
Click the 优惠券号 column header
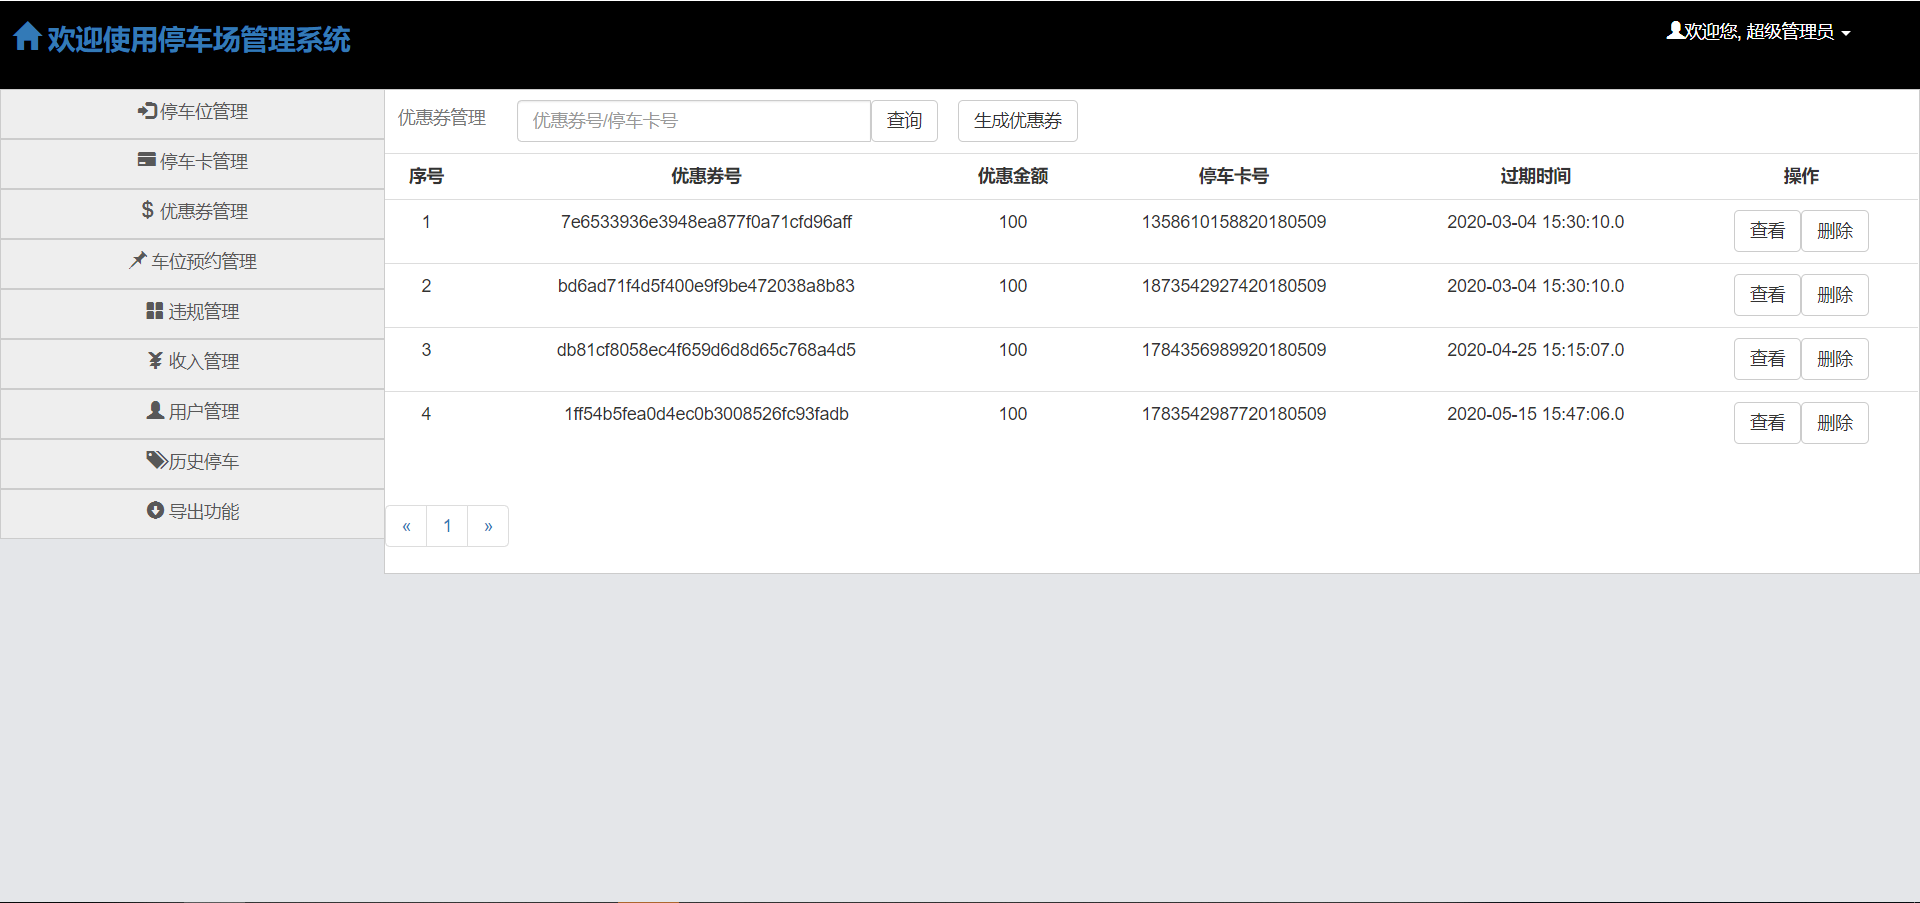(706, 176)
